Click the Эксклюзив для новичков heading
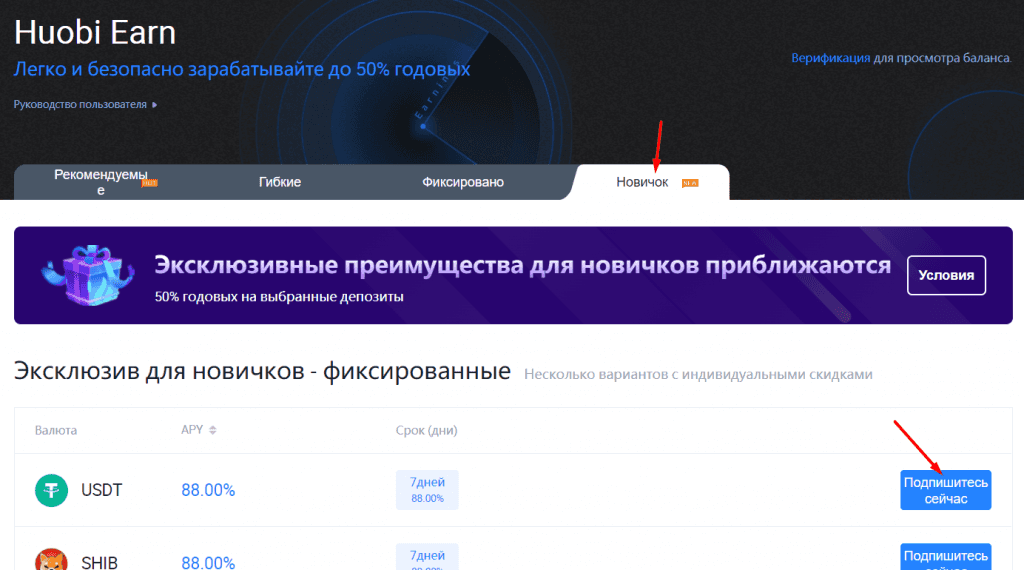Viewport: 1024px width, 570px height. pos(262,371)
